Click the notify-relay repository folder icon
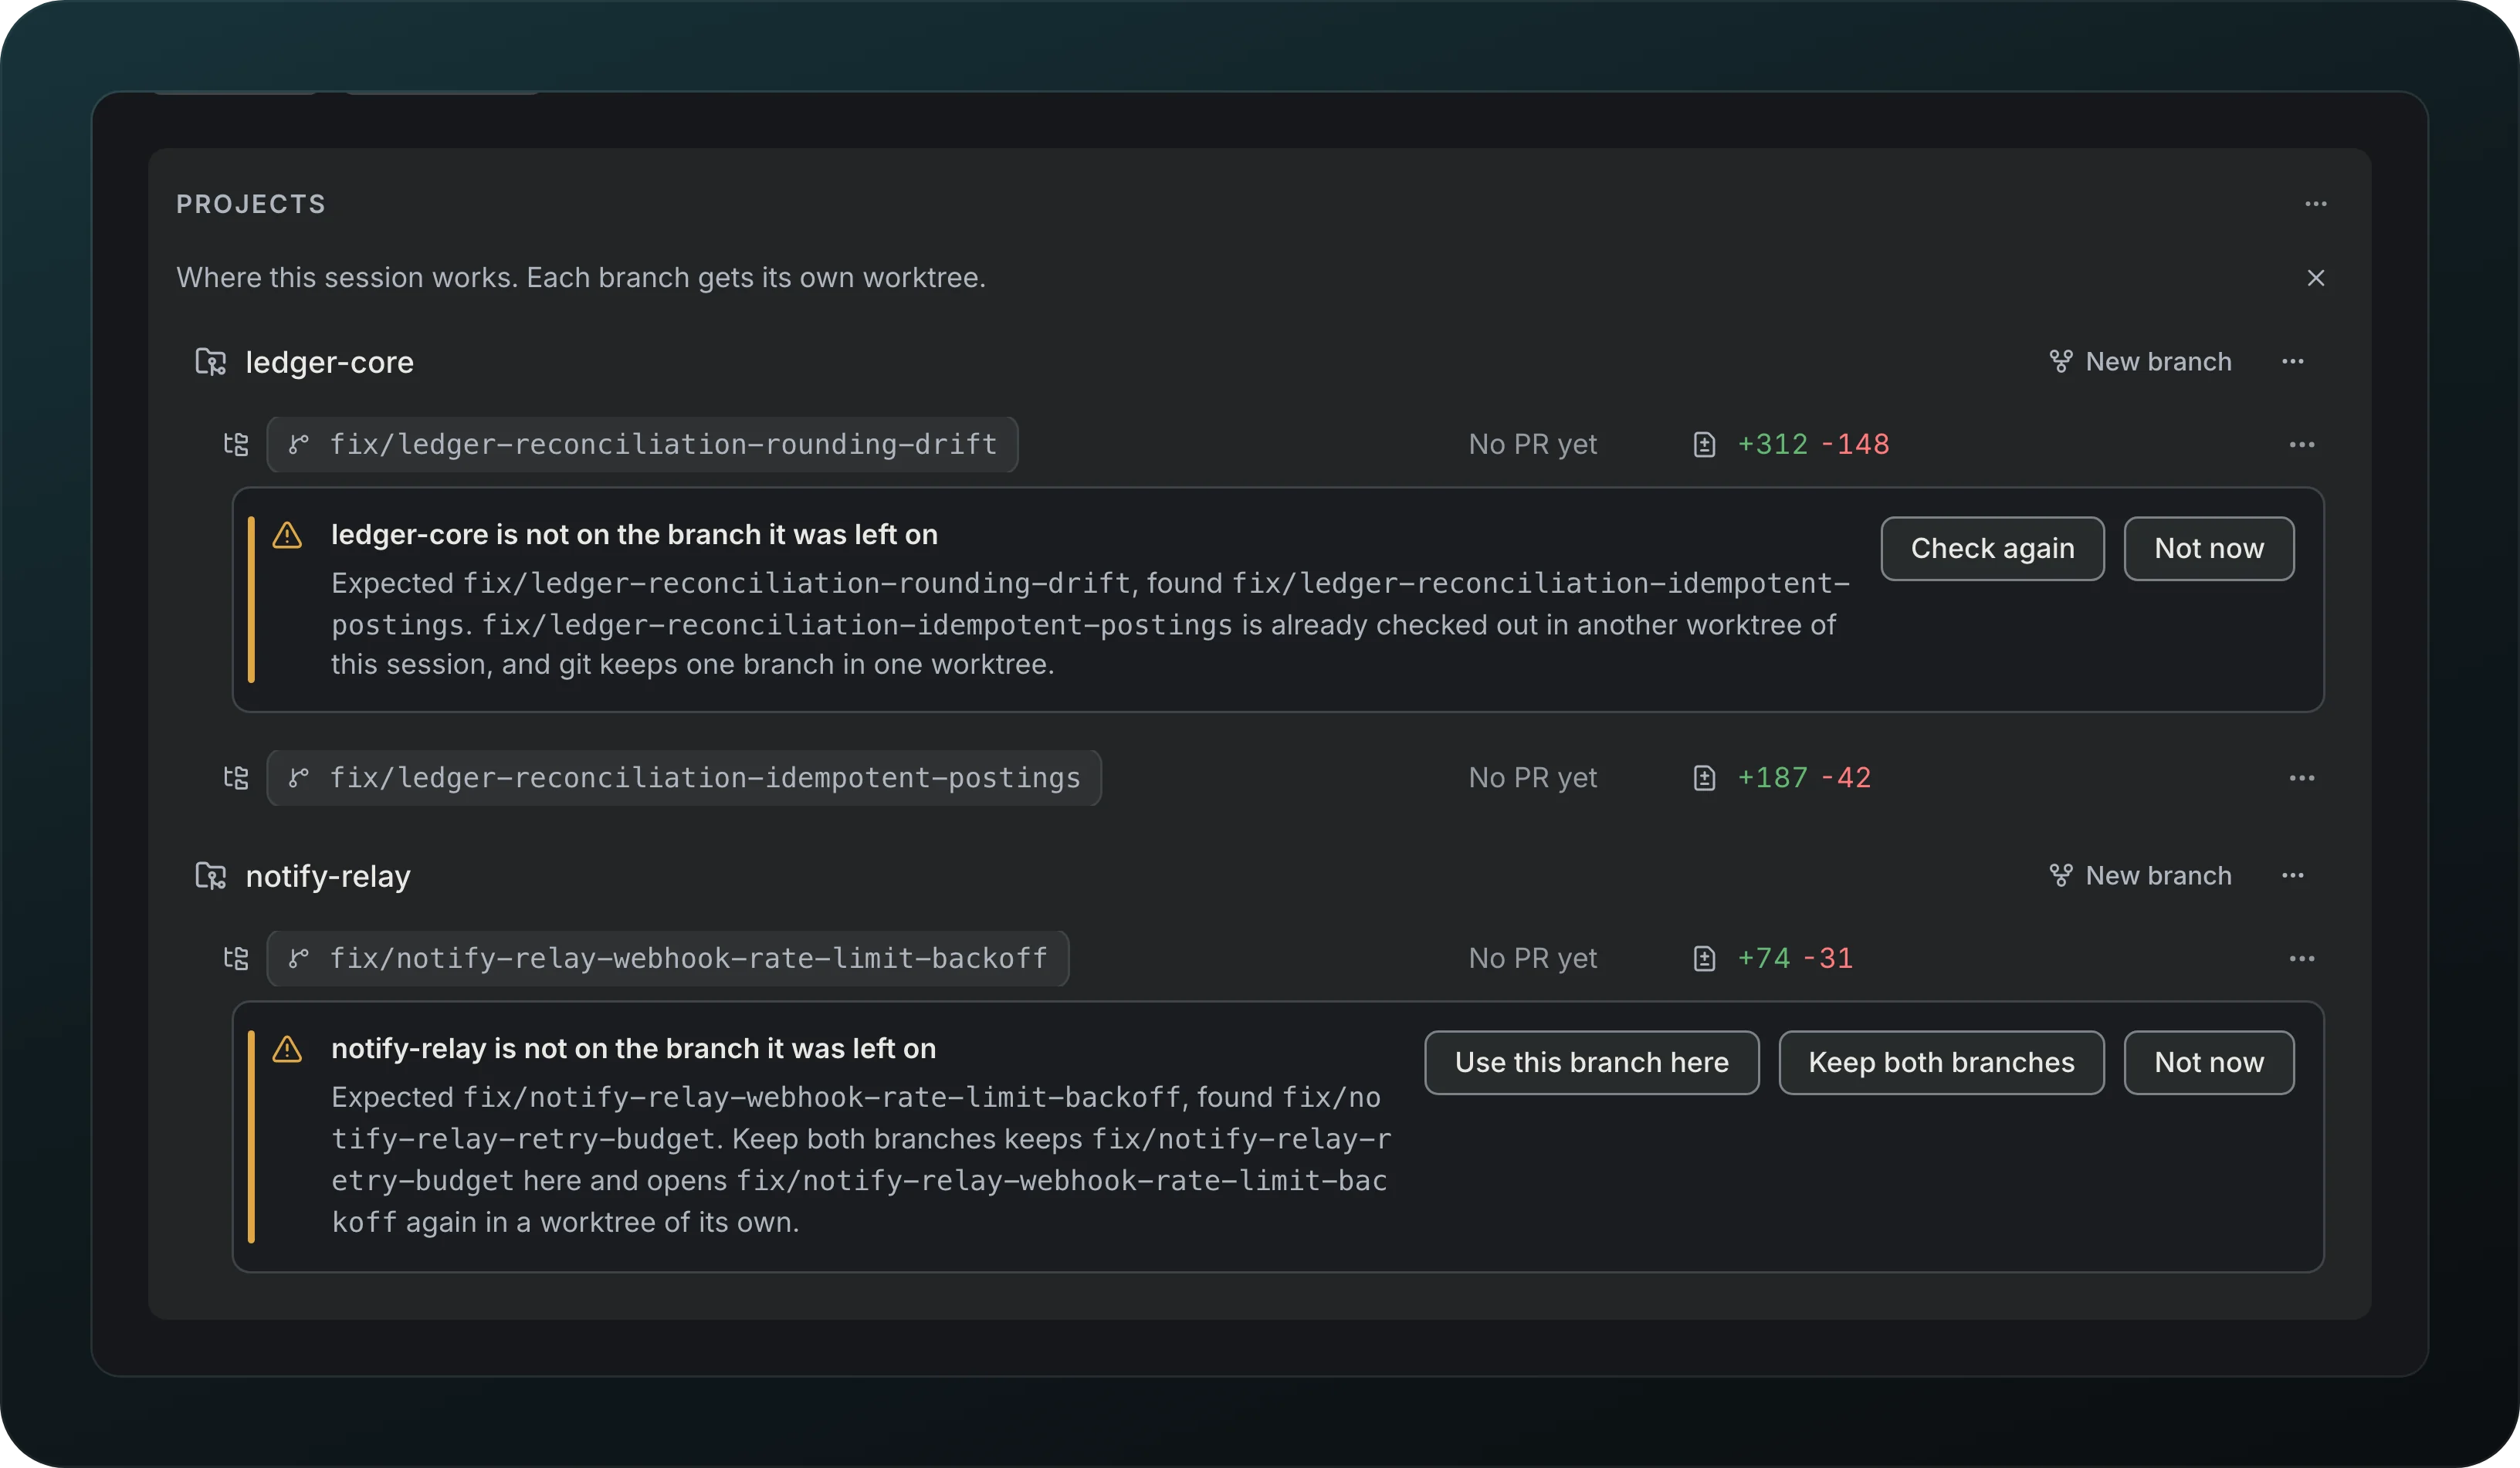 click(210, 876)
